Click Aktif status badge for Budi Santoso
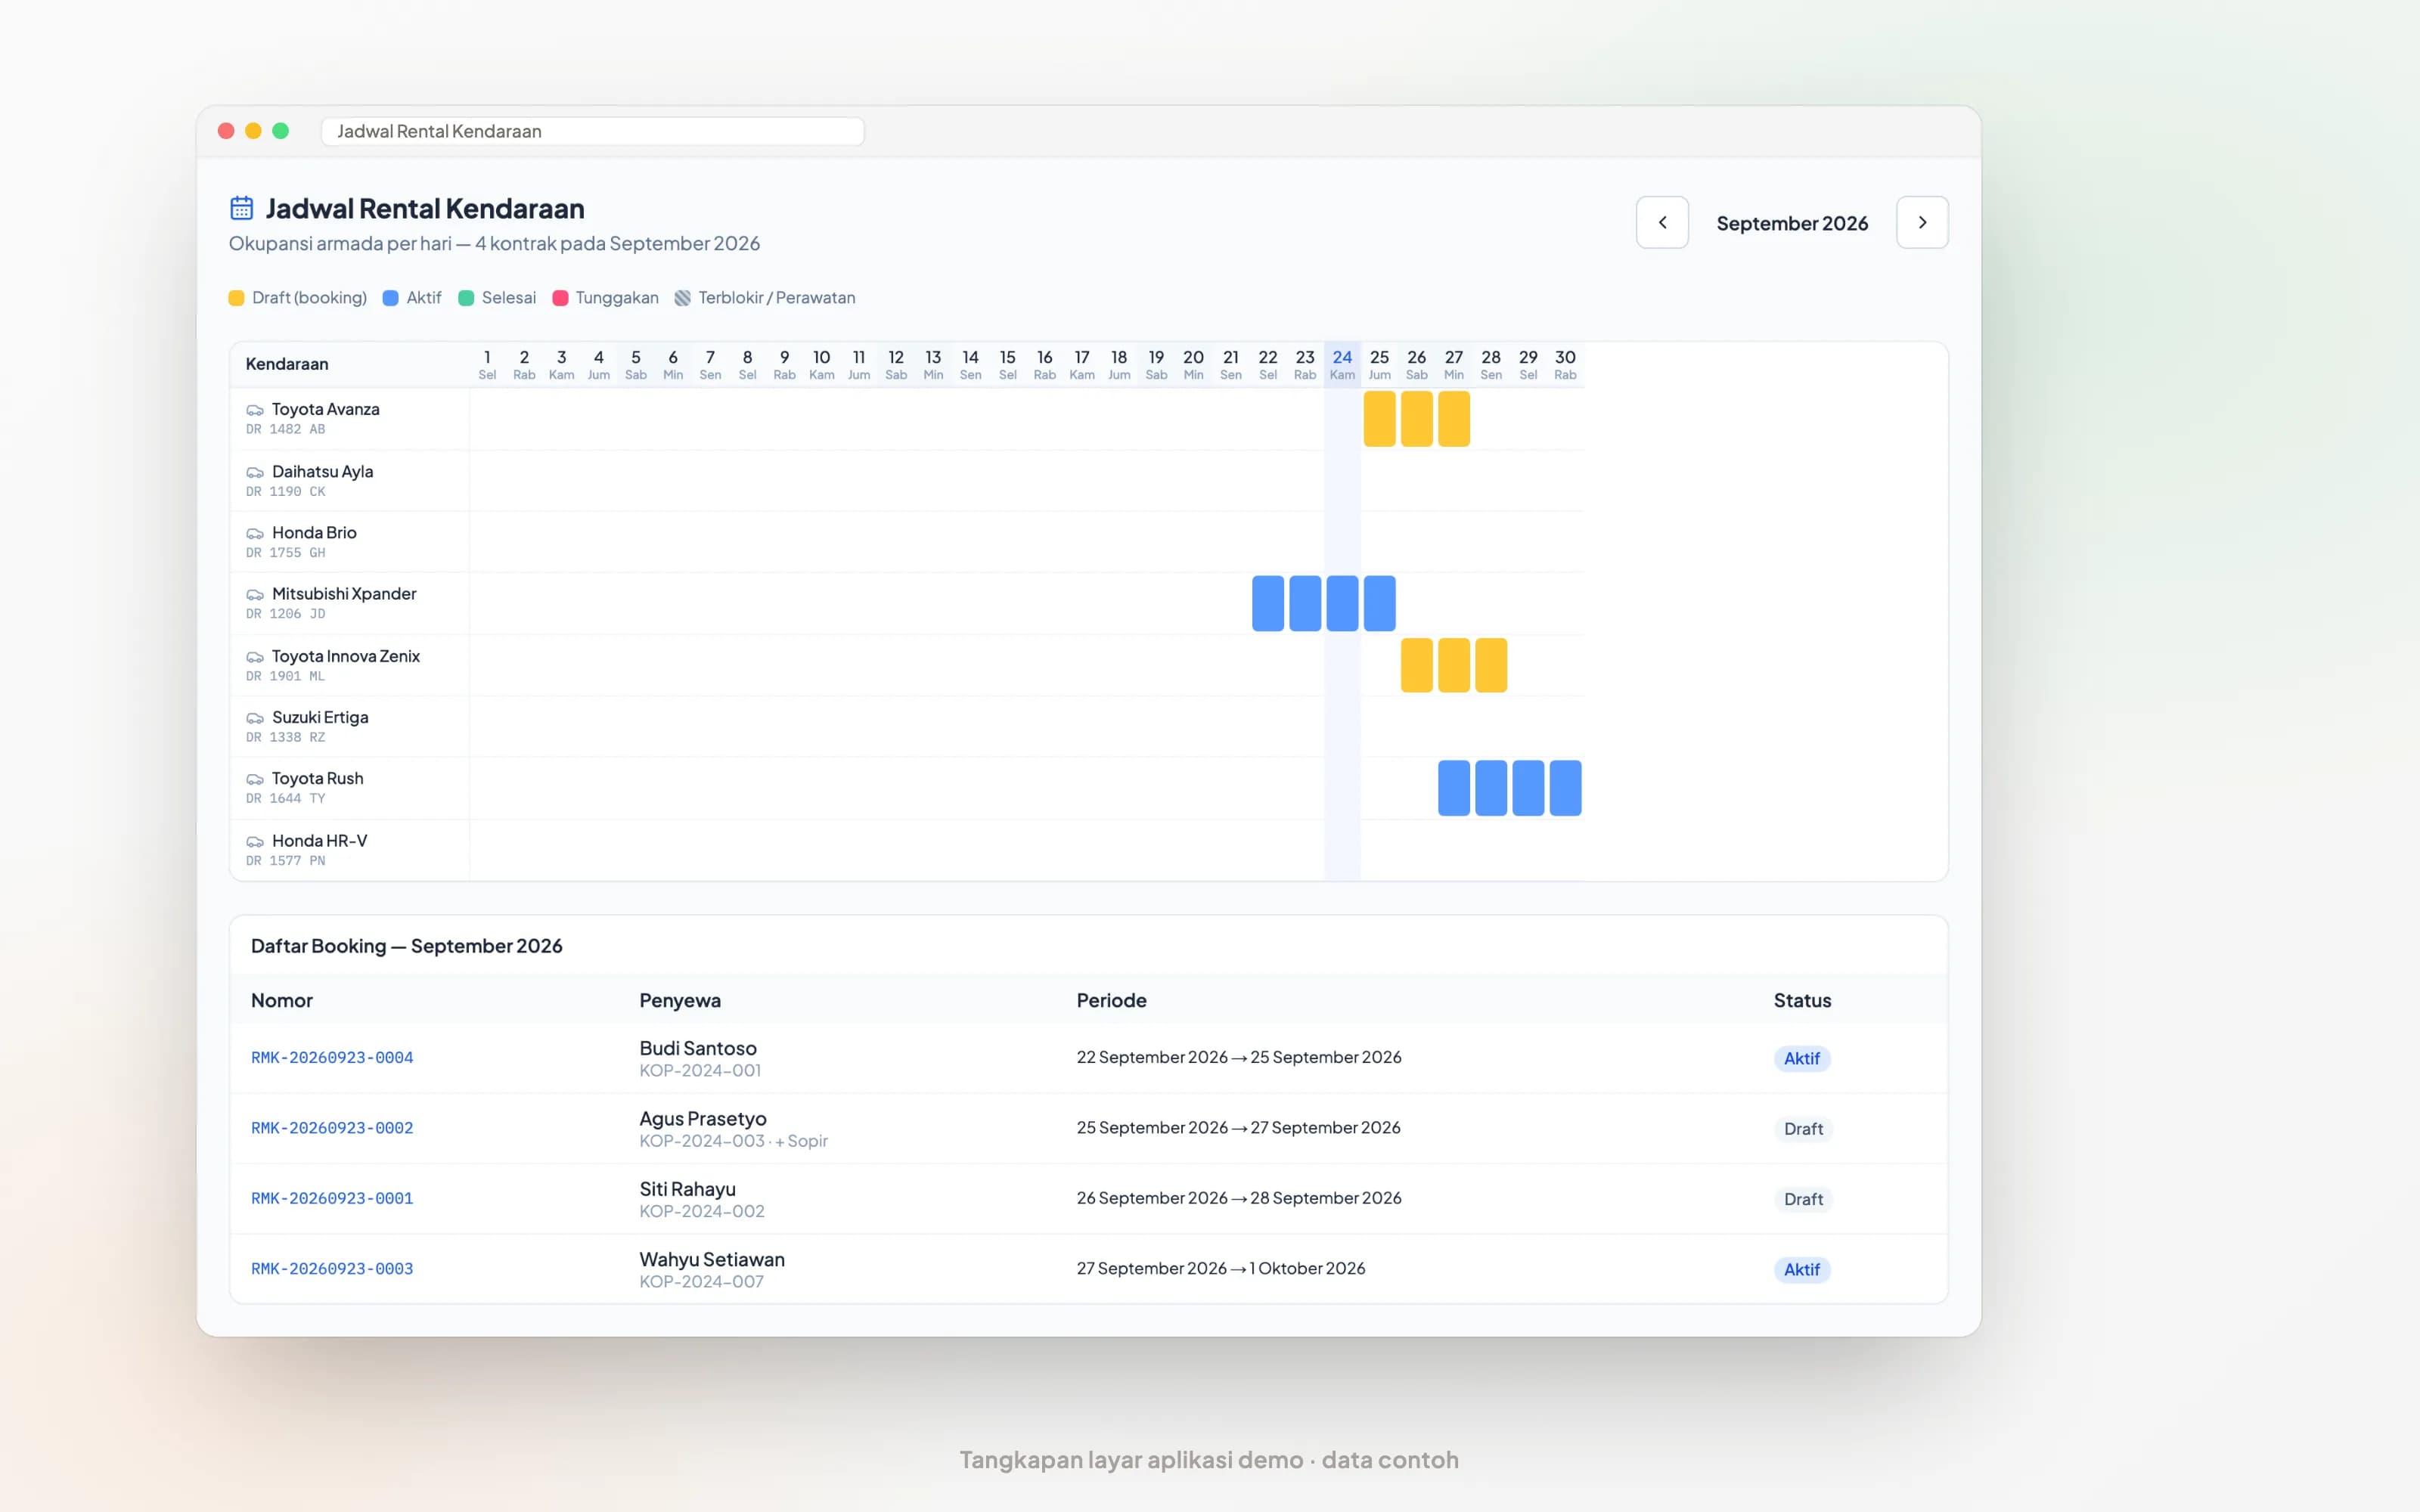The width and height of the screenshot is (2420, 1512). tap(1802, 1058)
